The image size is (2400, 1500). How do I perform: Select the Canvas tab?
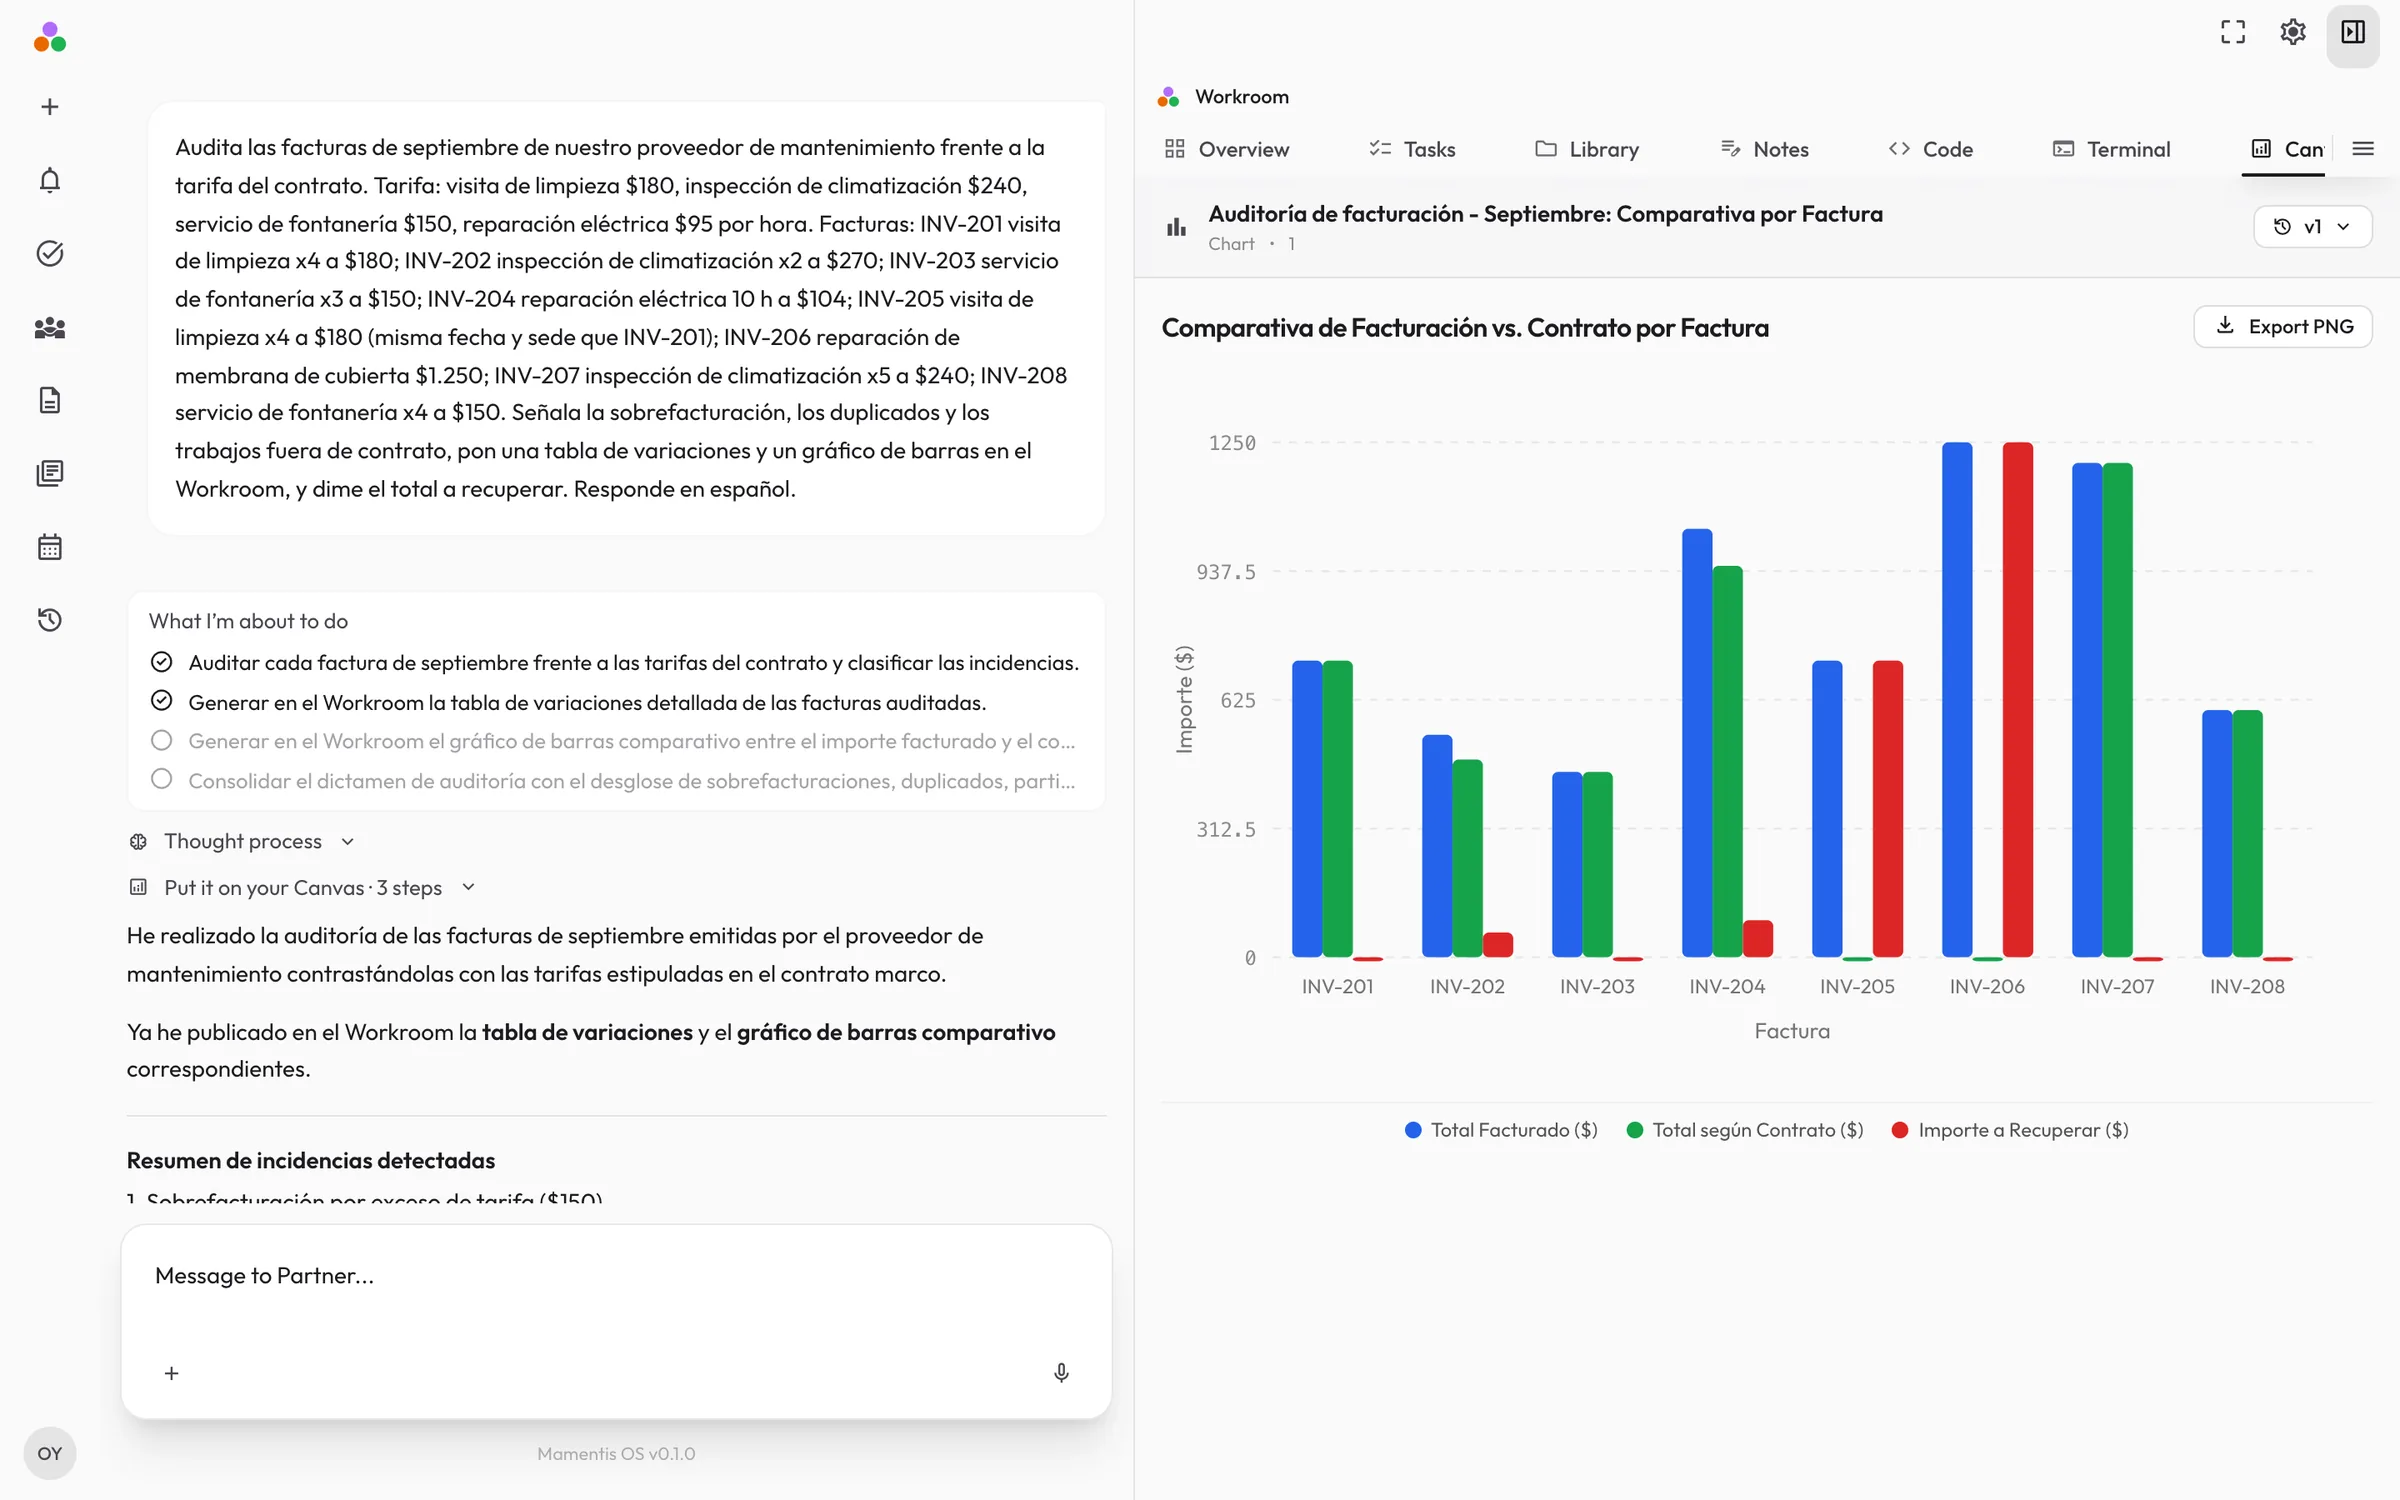click(2286, 149)
